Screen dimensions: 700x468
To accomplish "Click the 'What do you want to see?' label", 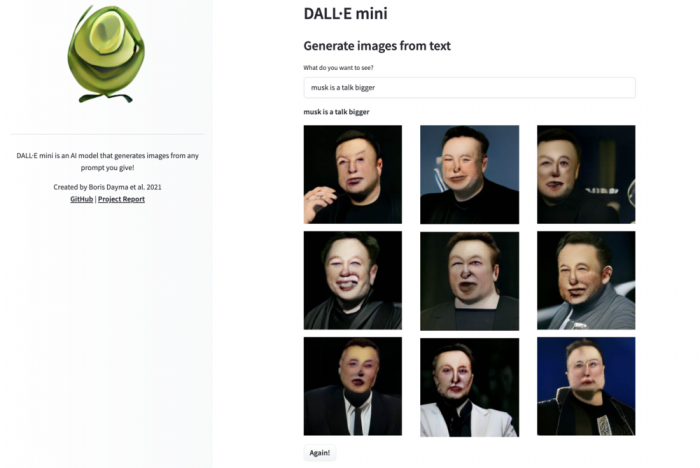I will [338, 68].
